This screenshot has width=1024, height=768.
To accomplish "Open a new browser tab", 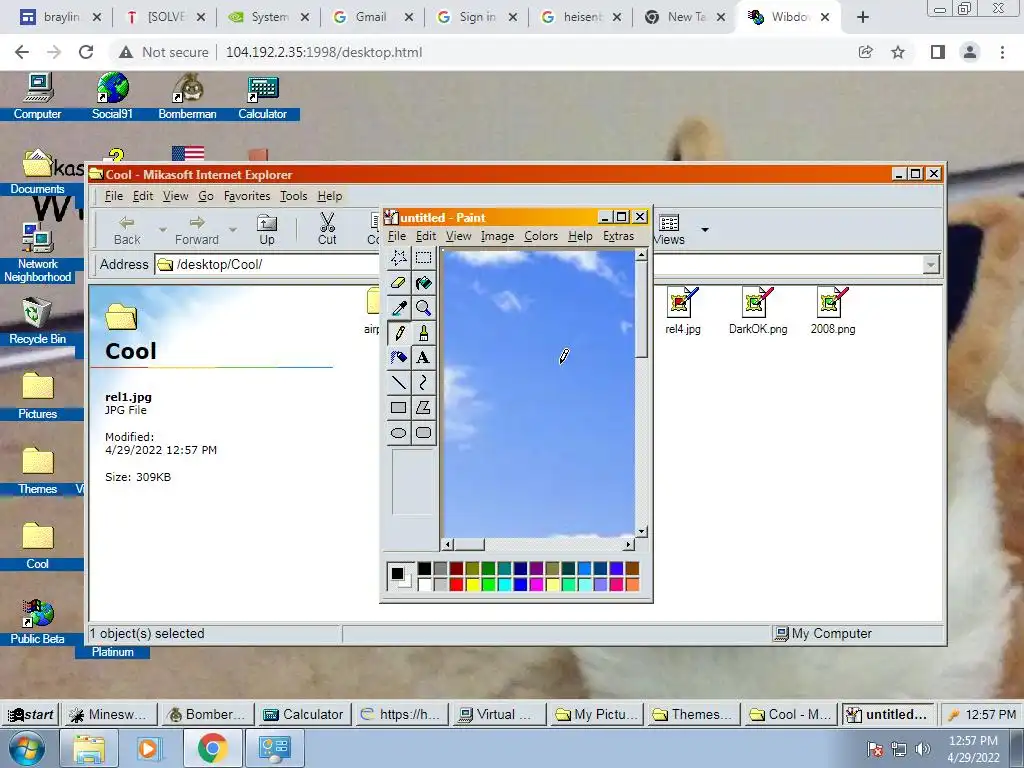I will 863,17.
